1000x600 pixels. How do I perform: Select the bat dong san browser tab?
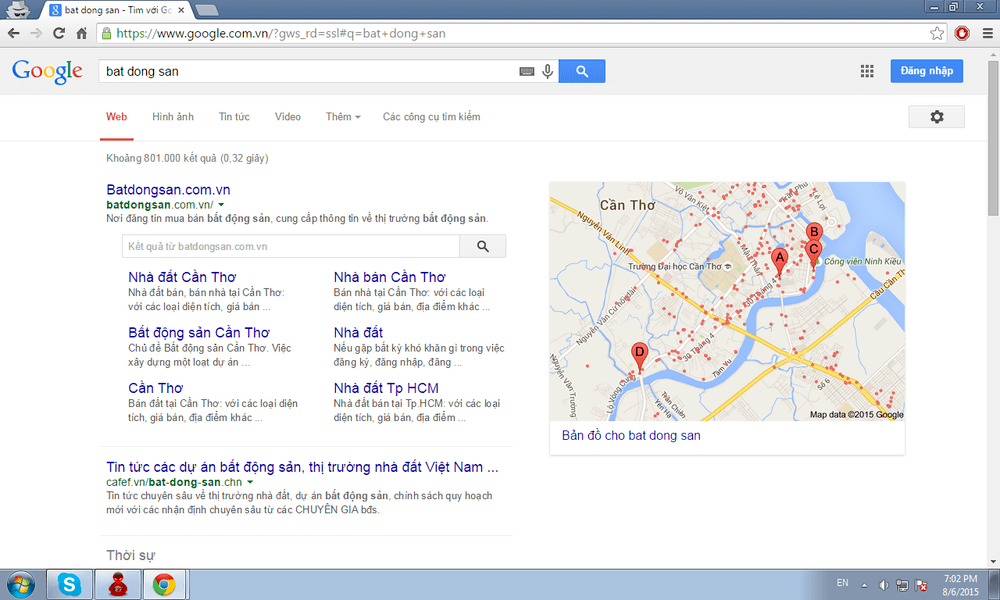(118, 10)
